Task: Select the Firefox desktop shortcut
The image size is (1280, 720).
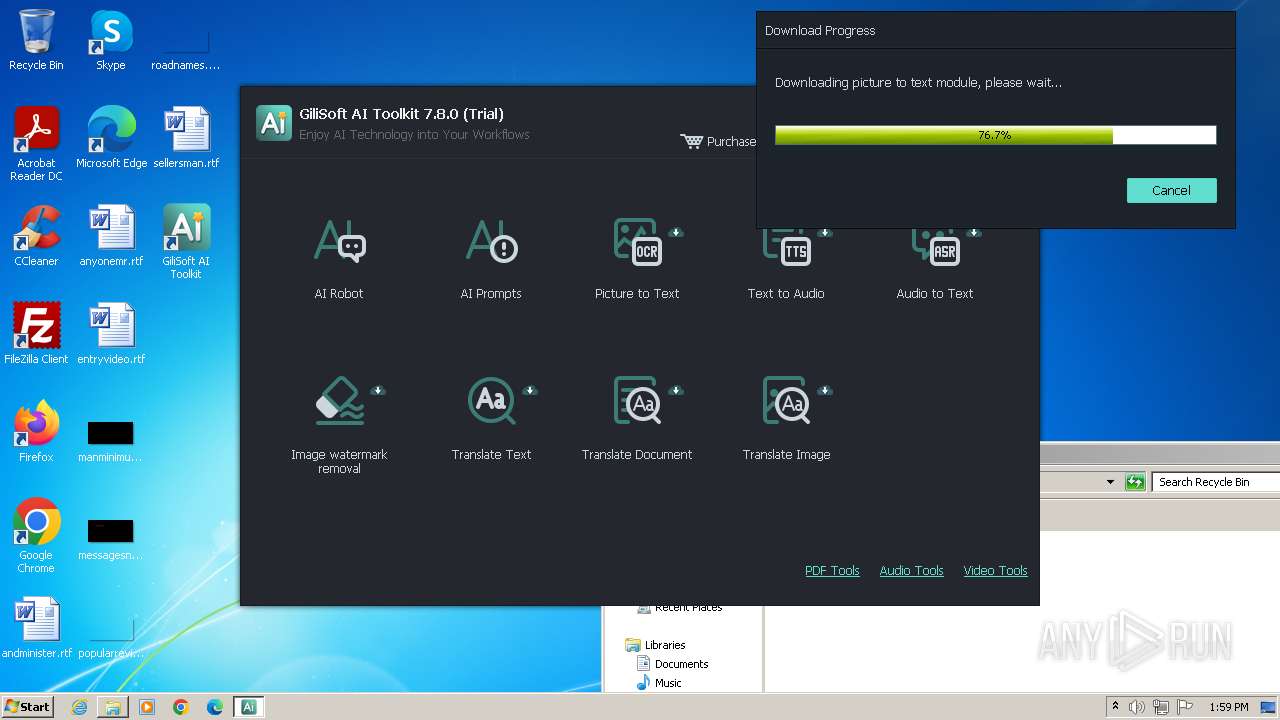Action: click(x=36, y=432)
